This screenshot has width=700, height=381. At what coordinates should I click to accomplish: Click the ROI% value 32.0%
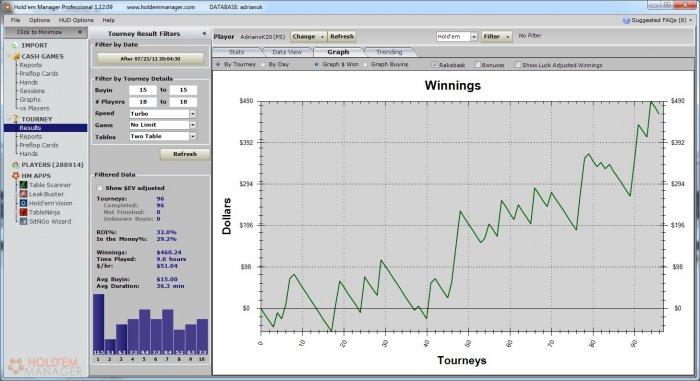(x=166, y=232)
